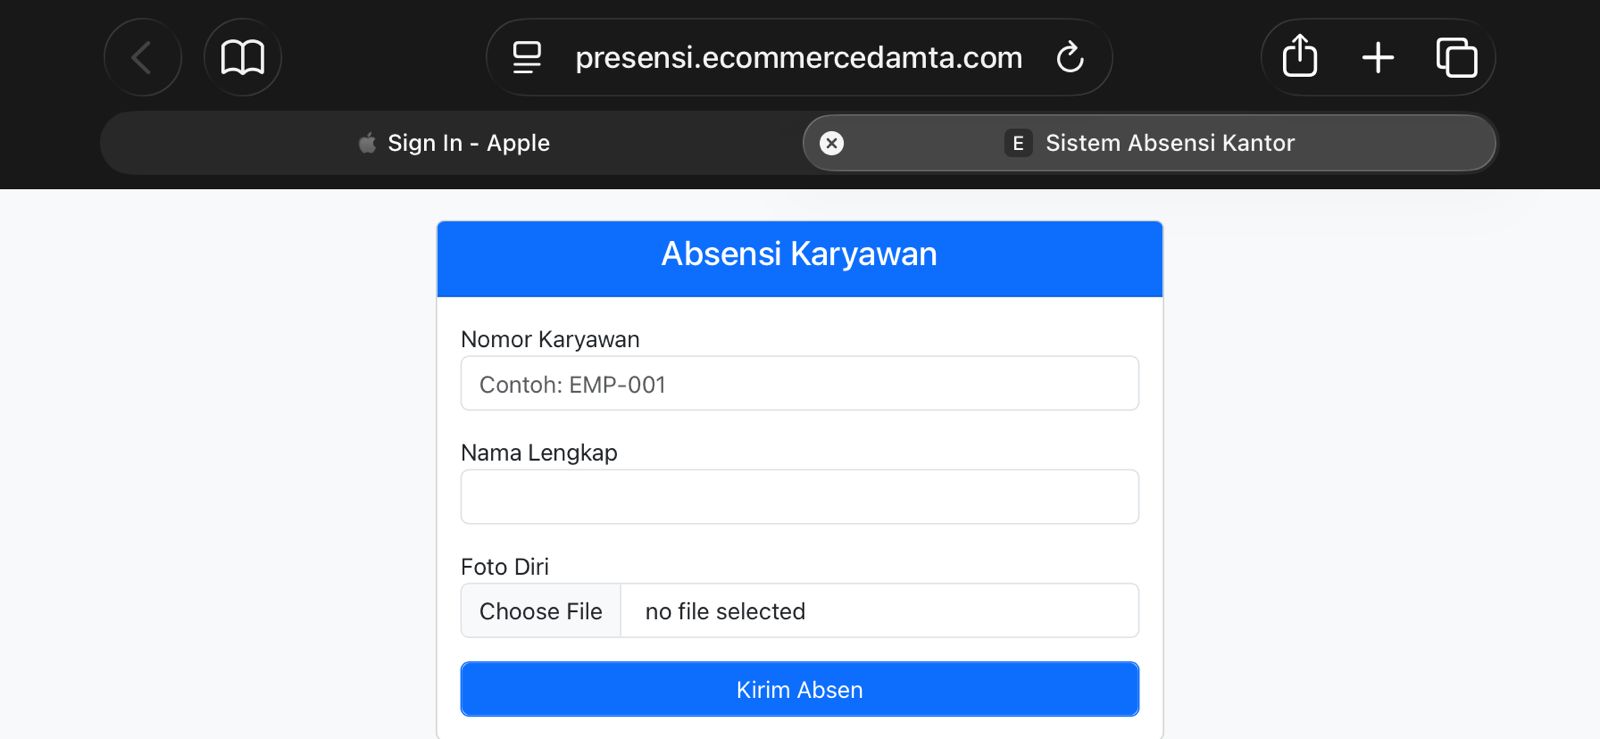Open the bookmarks book icon
The height and width of the screenshot is (739, 1600).
[x=242, y=58]
